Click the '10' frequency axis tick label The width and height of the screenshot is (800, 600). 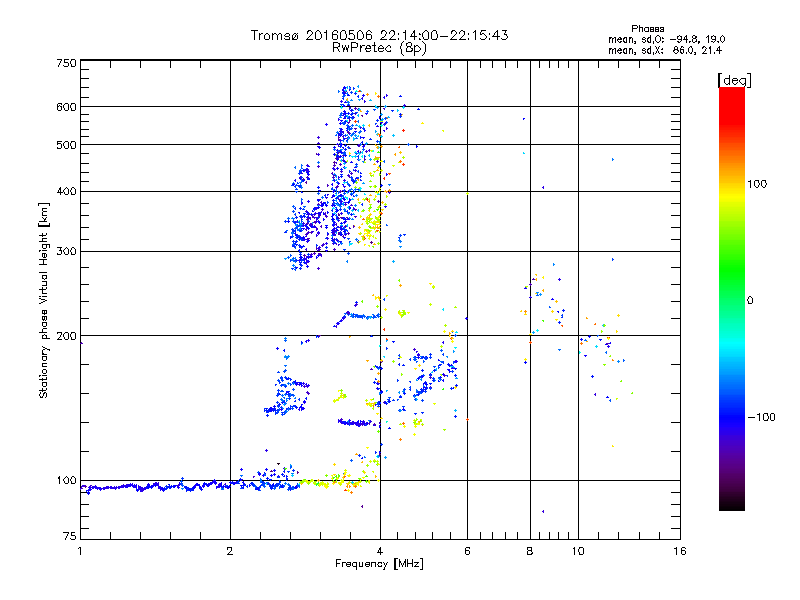pyautogui.click(x=578, y=551)
